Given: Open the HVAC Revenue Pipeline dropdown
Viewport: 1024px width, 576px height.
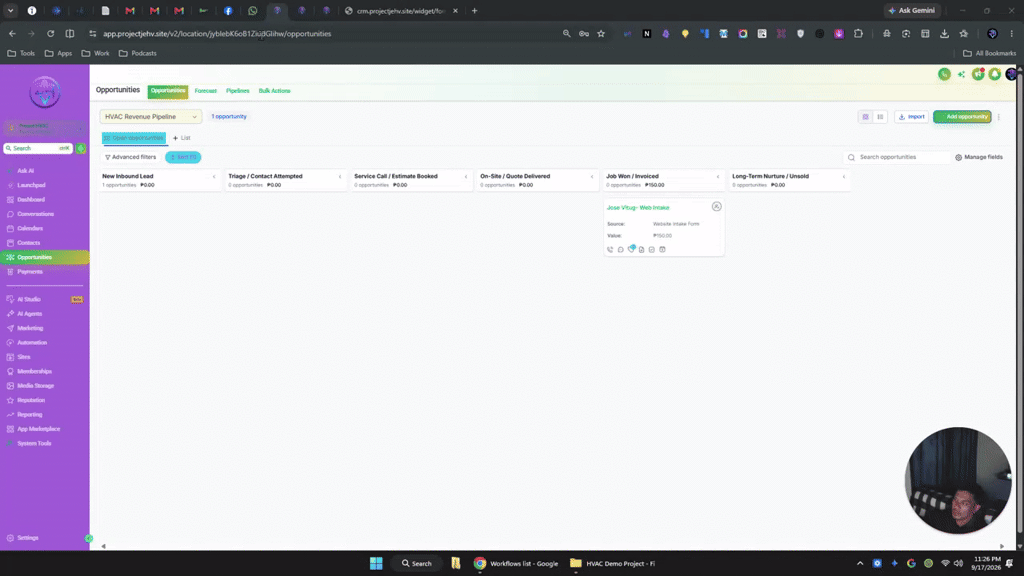Looking at the screenshot, I should pyautogui.click(x=151, y=116).
